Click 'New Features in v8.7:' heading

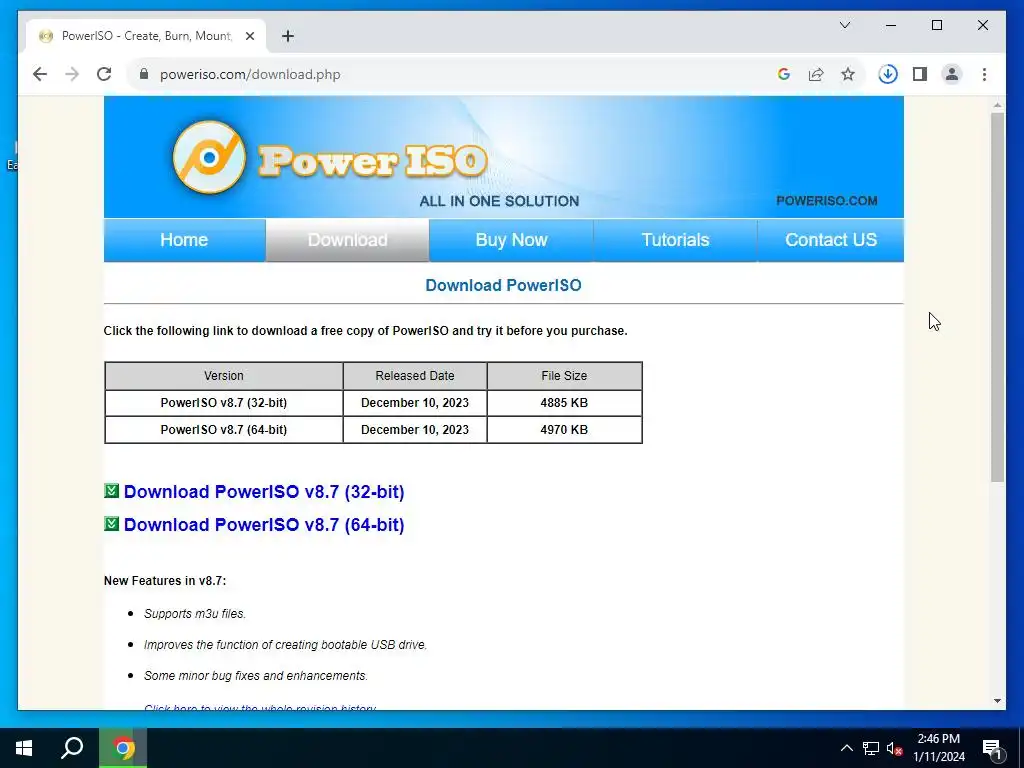[165, 581]
